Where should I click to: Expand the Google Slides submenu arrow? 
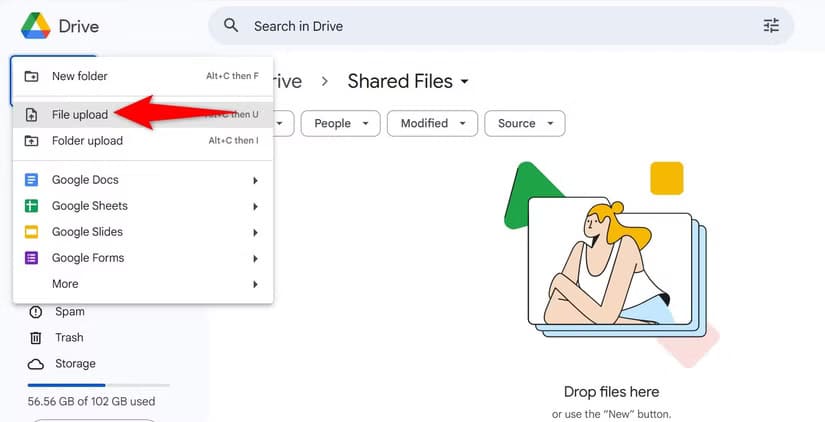click(x=255, y=233)
